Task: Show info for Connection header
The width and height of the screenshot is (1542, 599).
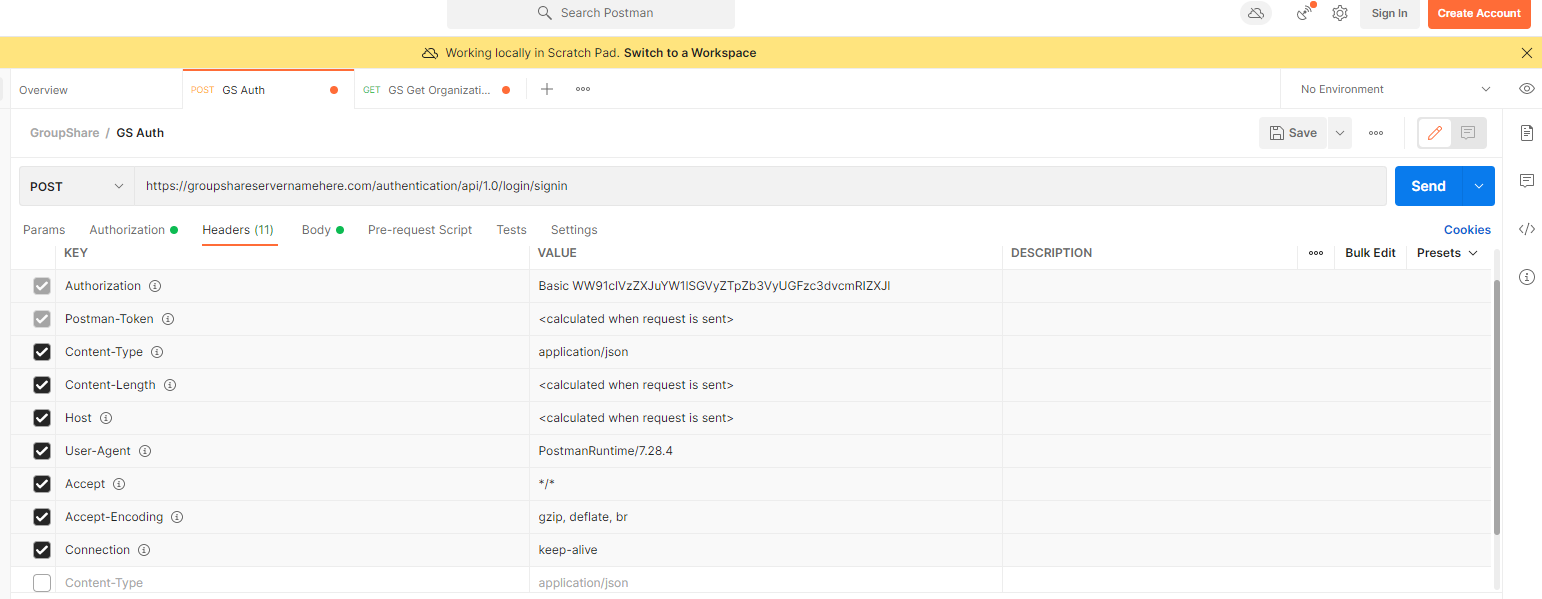Action: pos(144,550)
